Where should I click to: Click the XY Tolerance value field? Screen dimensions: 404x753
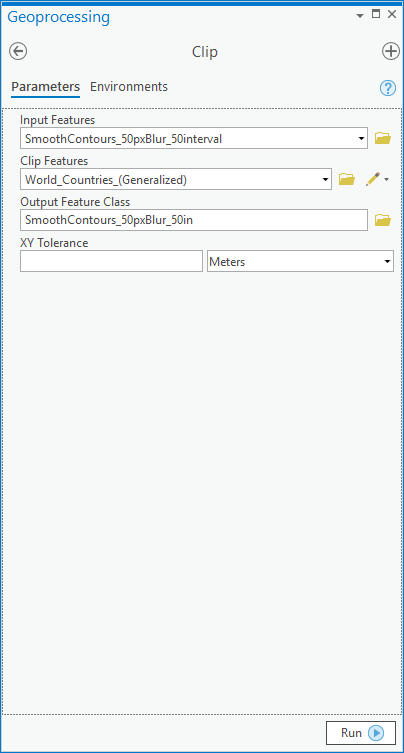point(111,261)
